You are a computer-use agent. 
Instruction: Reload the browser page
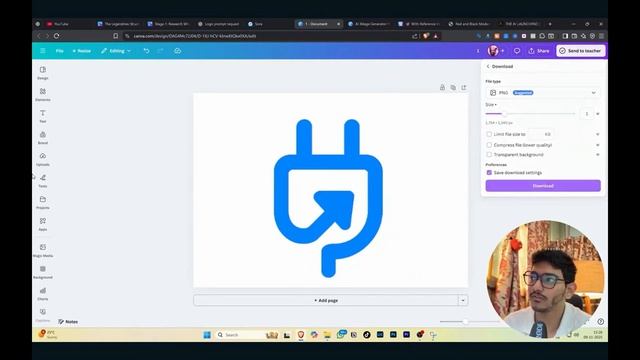pos(56,36)
